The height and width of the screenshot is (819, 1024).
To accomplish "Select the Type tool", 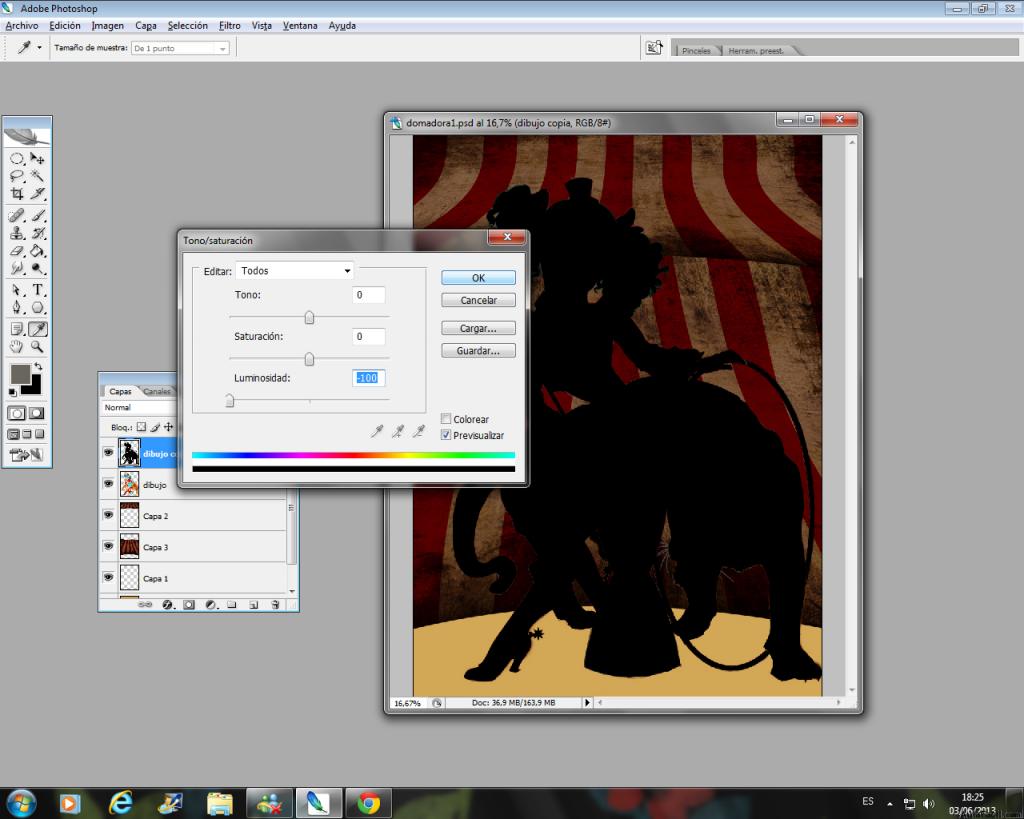I will pos(37,290).
